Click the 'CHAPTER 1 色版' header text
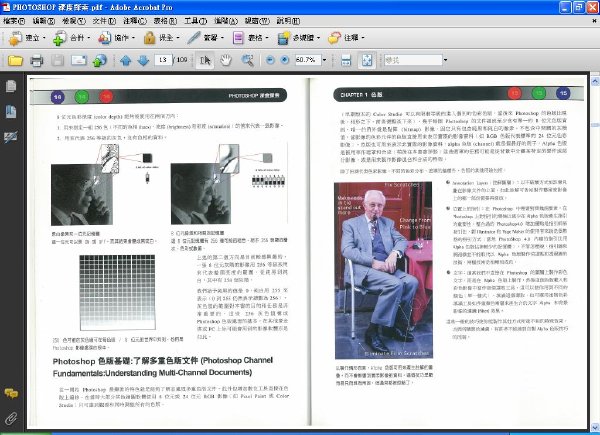The width and height of the screenshot is (600, 435). click(361, 94)
